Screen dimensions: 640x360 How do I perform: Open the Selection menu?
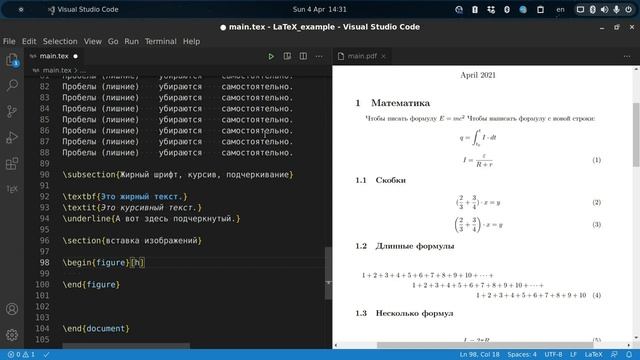(60, 41)
